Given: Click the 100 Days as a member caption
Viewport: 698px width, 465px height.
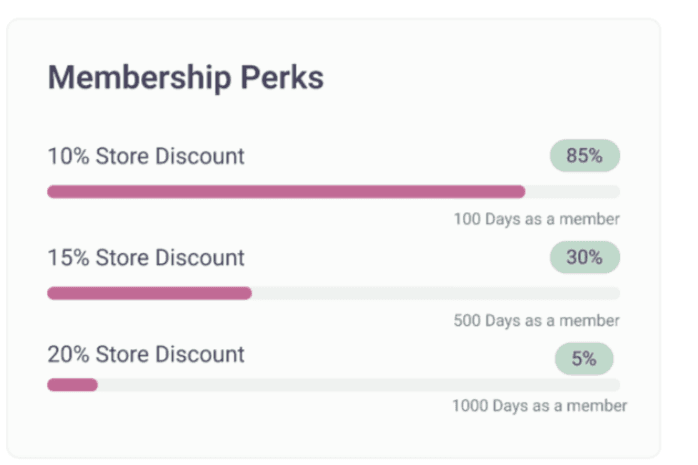Looking at the screenshot, I should [536, 219].
